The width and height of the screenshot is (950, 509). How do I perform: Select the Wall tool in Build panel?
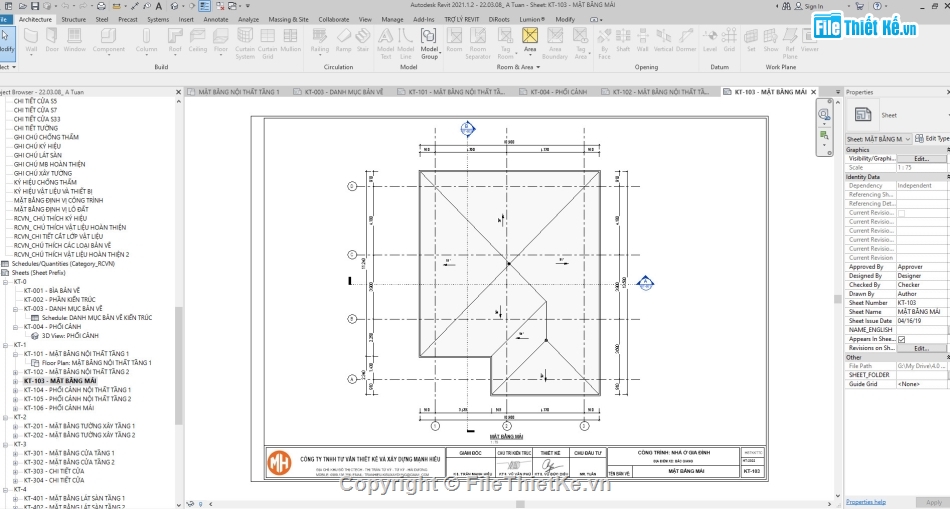(x=31, y=40)
